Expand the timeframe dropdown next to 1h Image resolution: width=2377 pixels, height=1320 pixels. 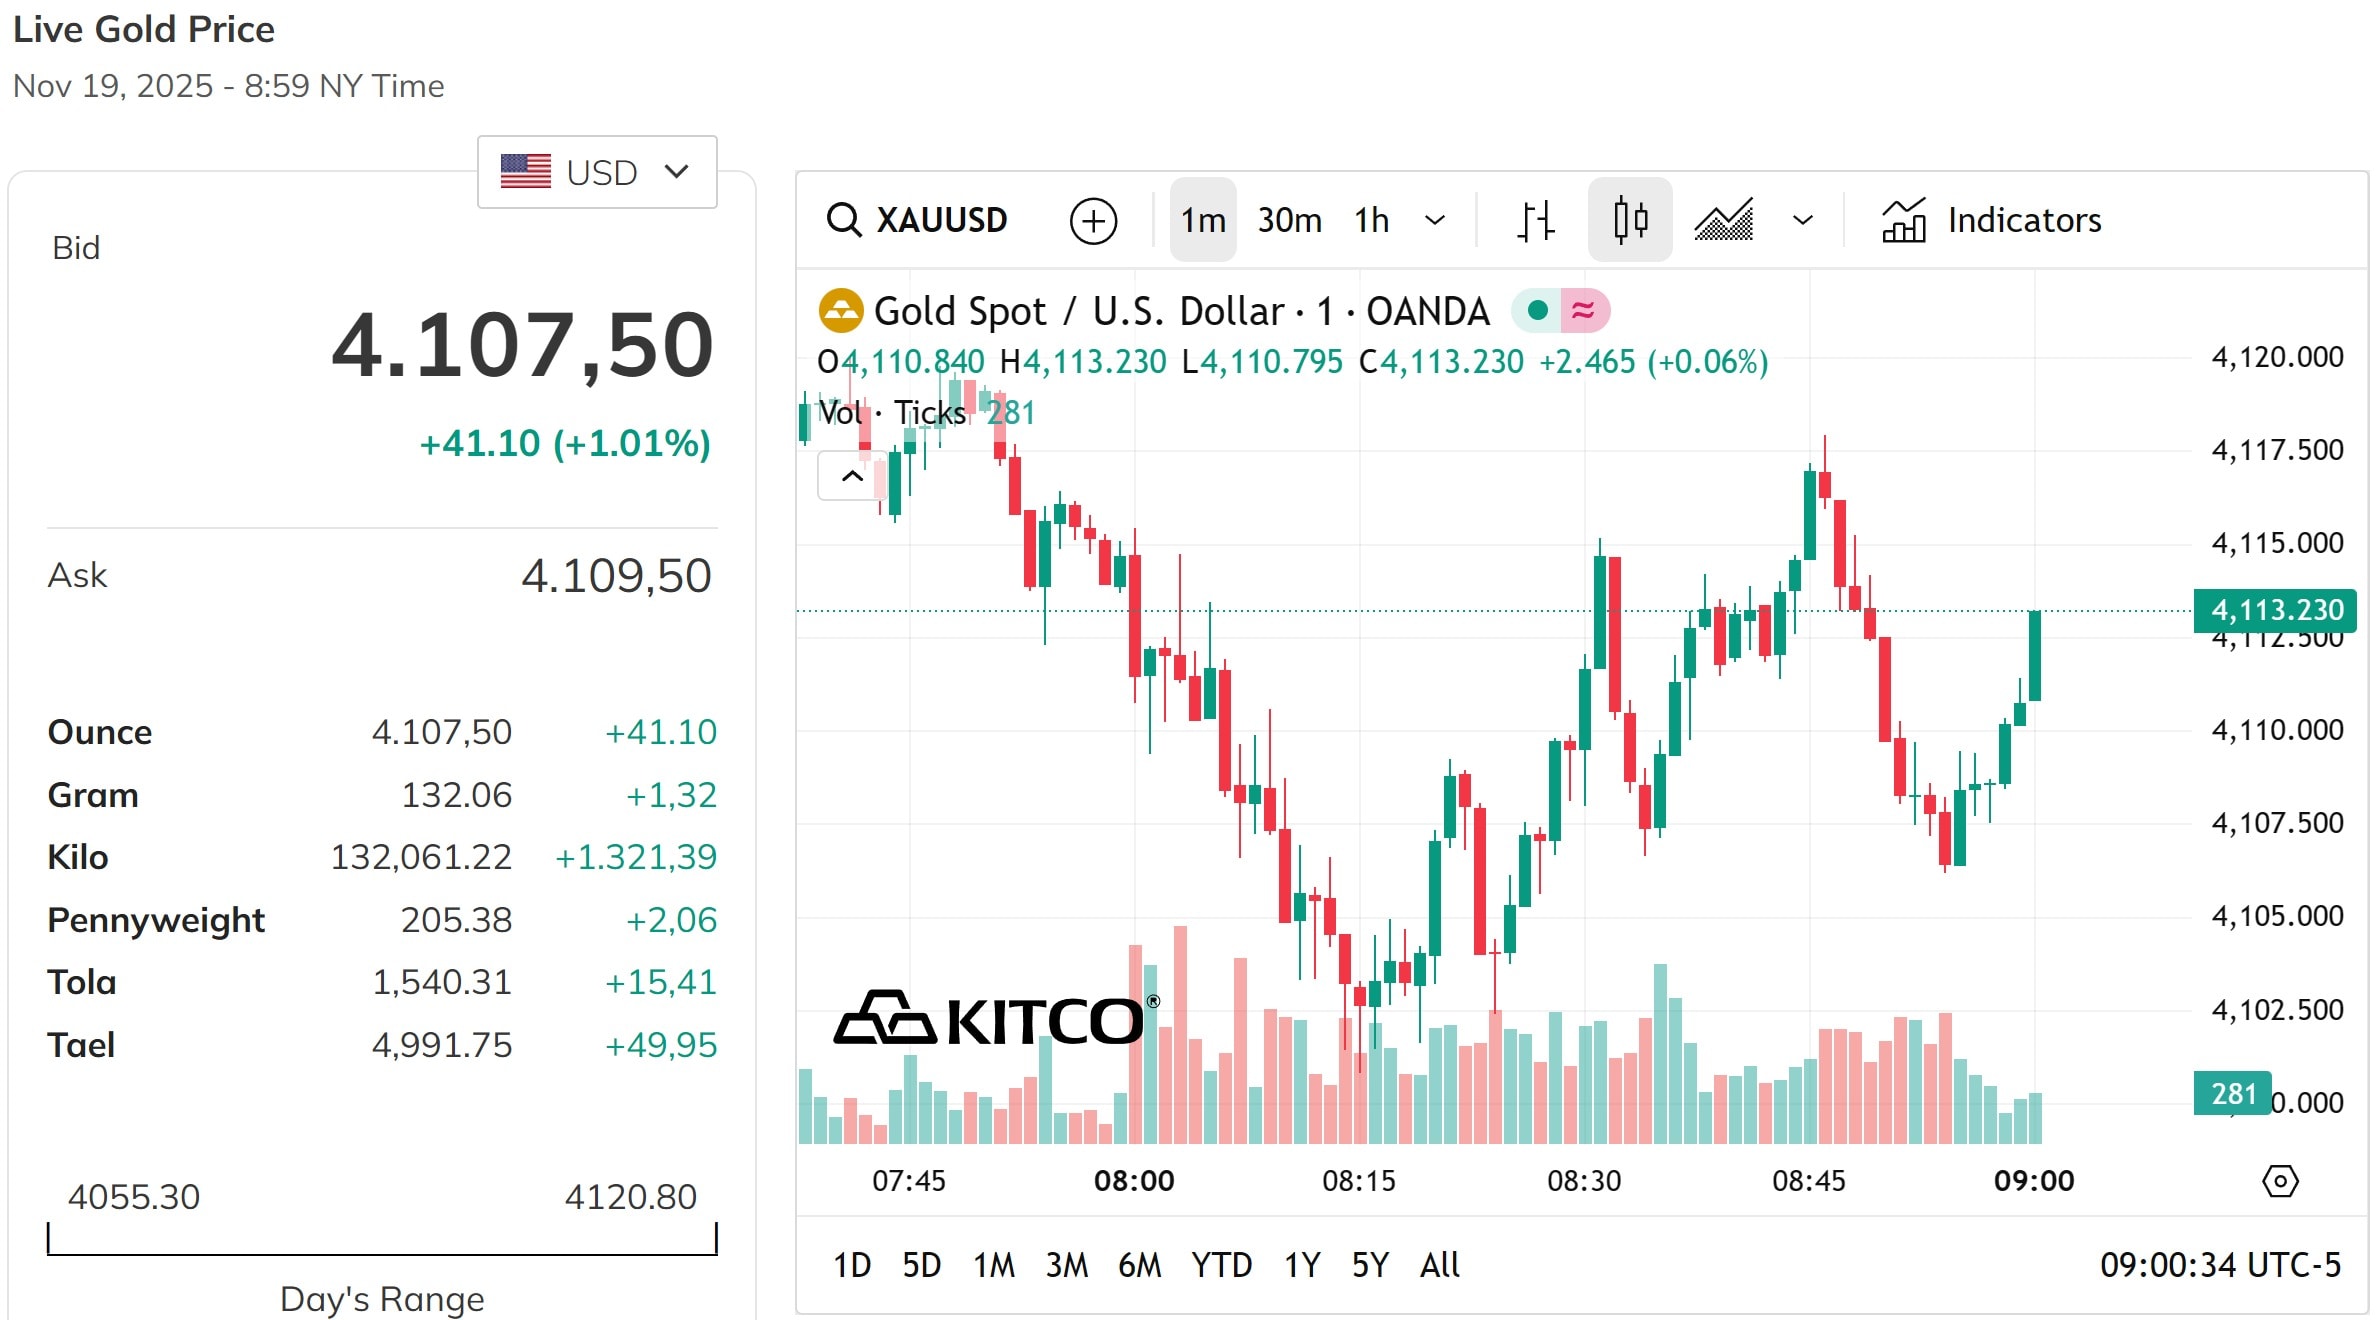(x=1436, y=220)
